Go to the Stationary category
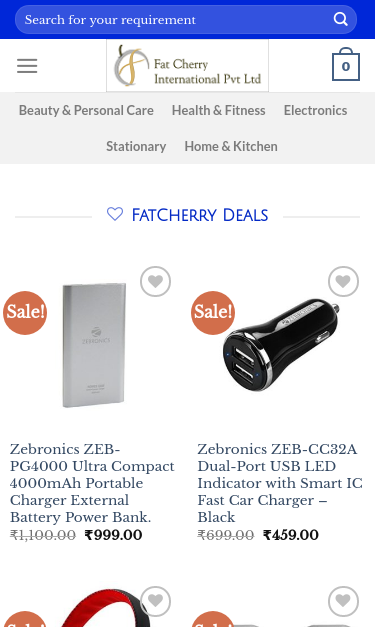The width and height of the screenshot is (375, 627). point(136,146)
